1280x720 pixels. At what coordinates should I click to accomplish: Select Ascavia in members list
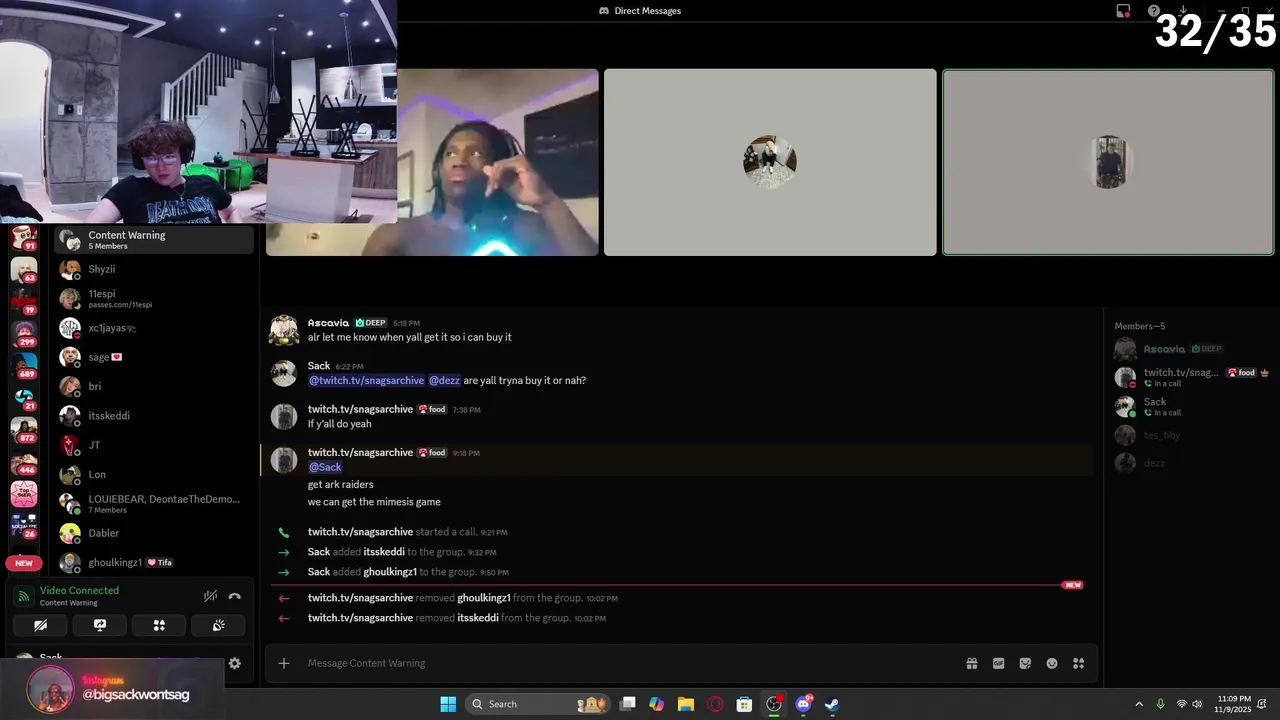click(1190, 349)
